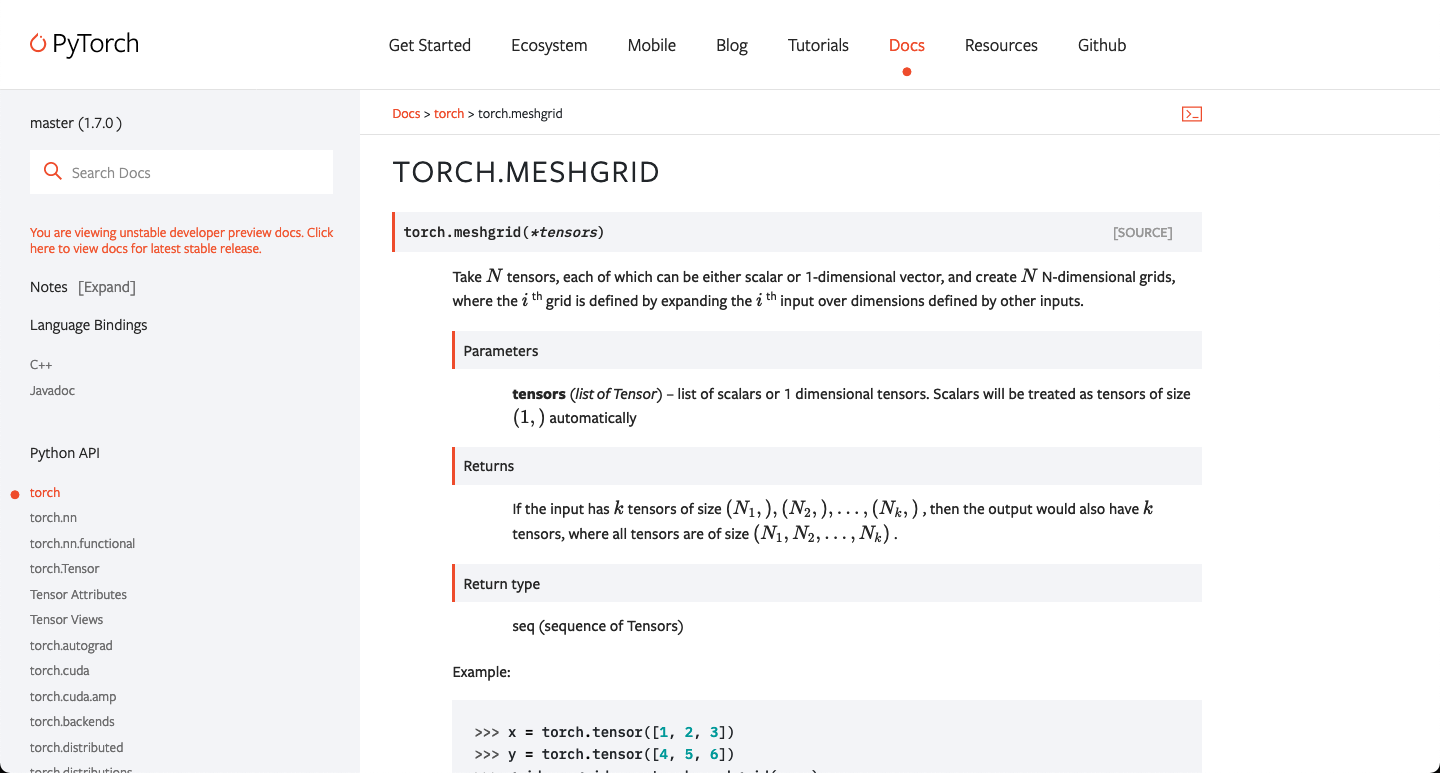Click the 'seq (sequence of Tensors)' text
The height and width of the screenshot is (773, 1440).
point(598,626)
